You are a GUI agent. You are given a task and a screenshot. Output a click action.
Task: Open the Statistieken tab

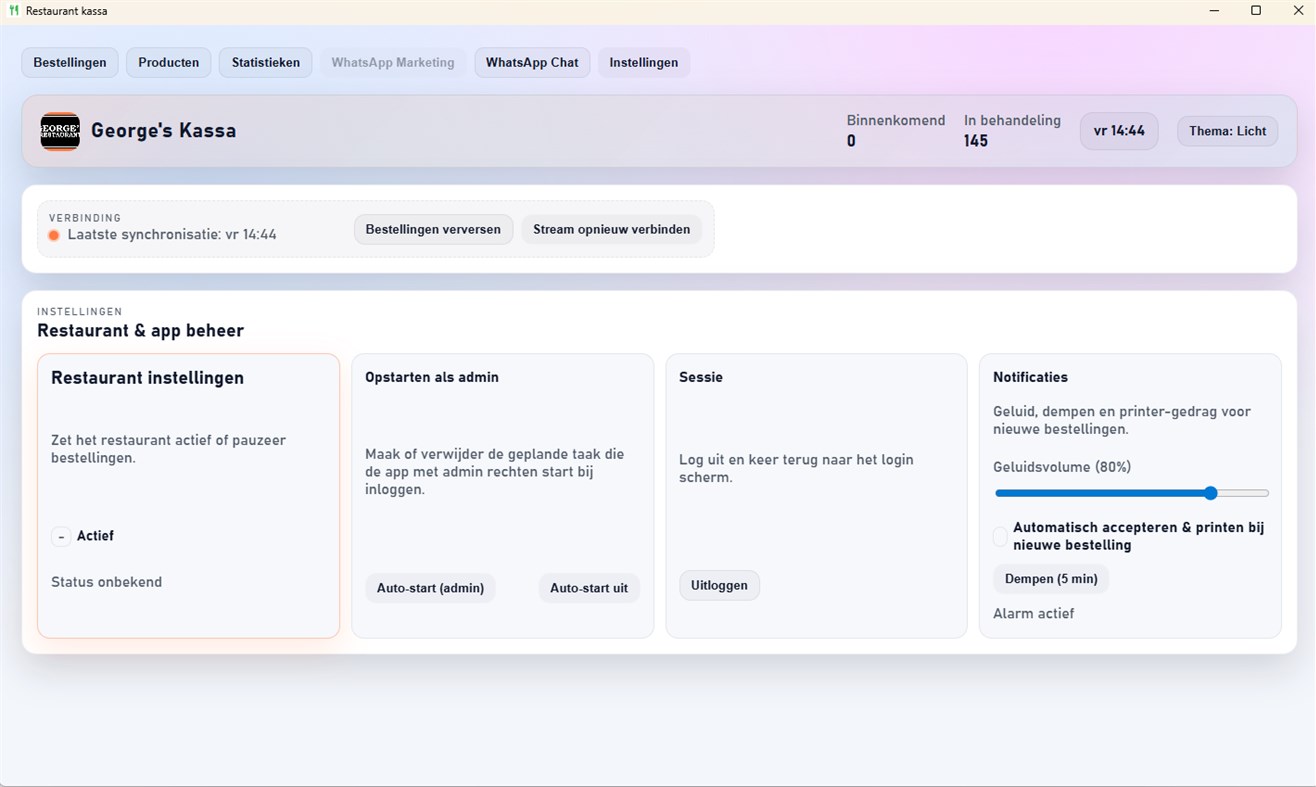(x=266, y=62)
